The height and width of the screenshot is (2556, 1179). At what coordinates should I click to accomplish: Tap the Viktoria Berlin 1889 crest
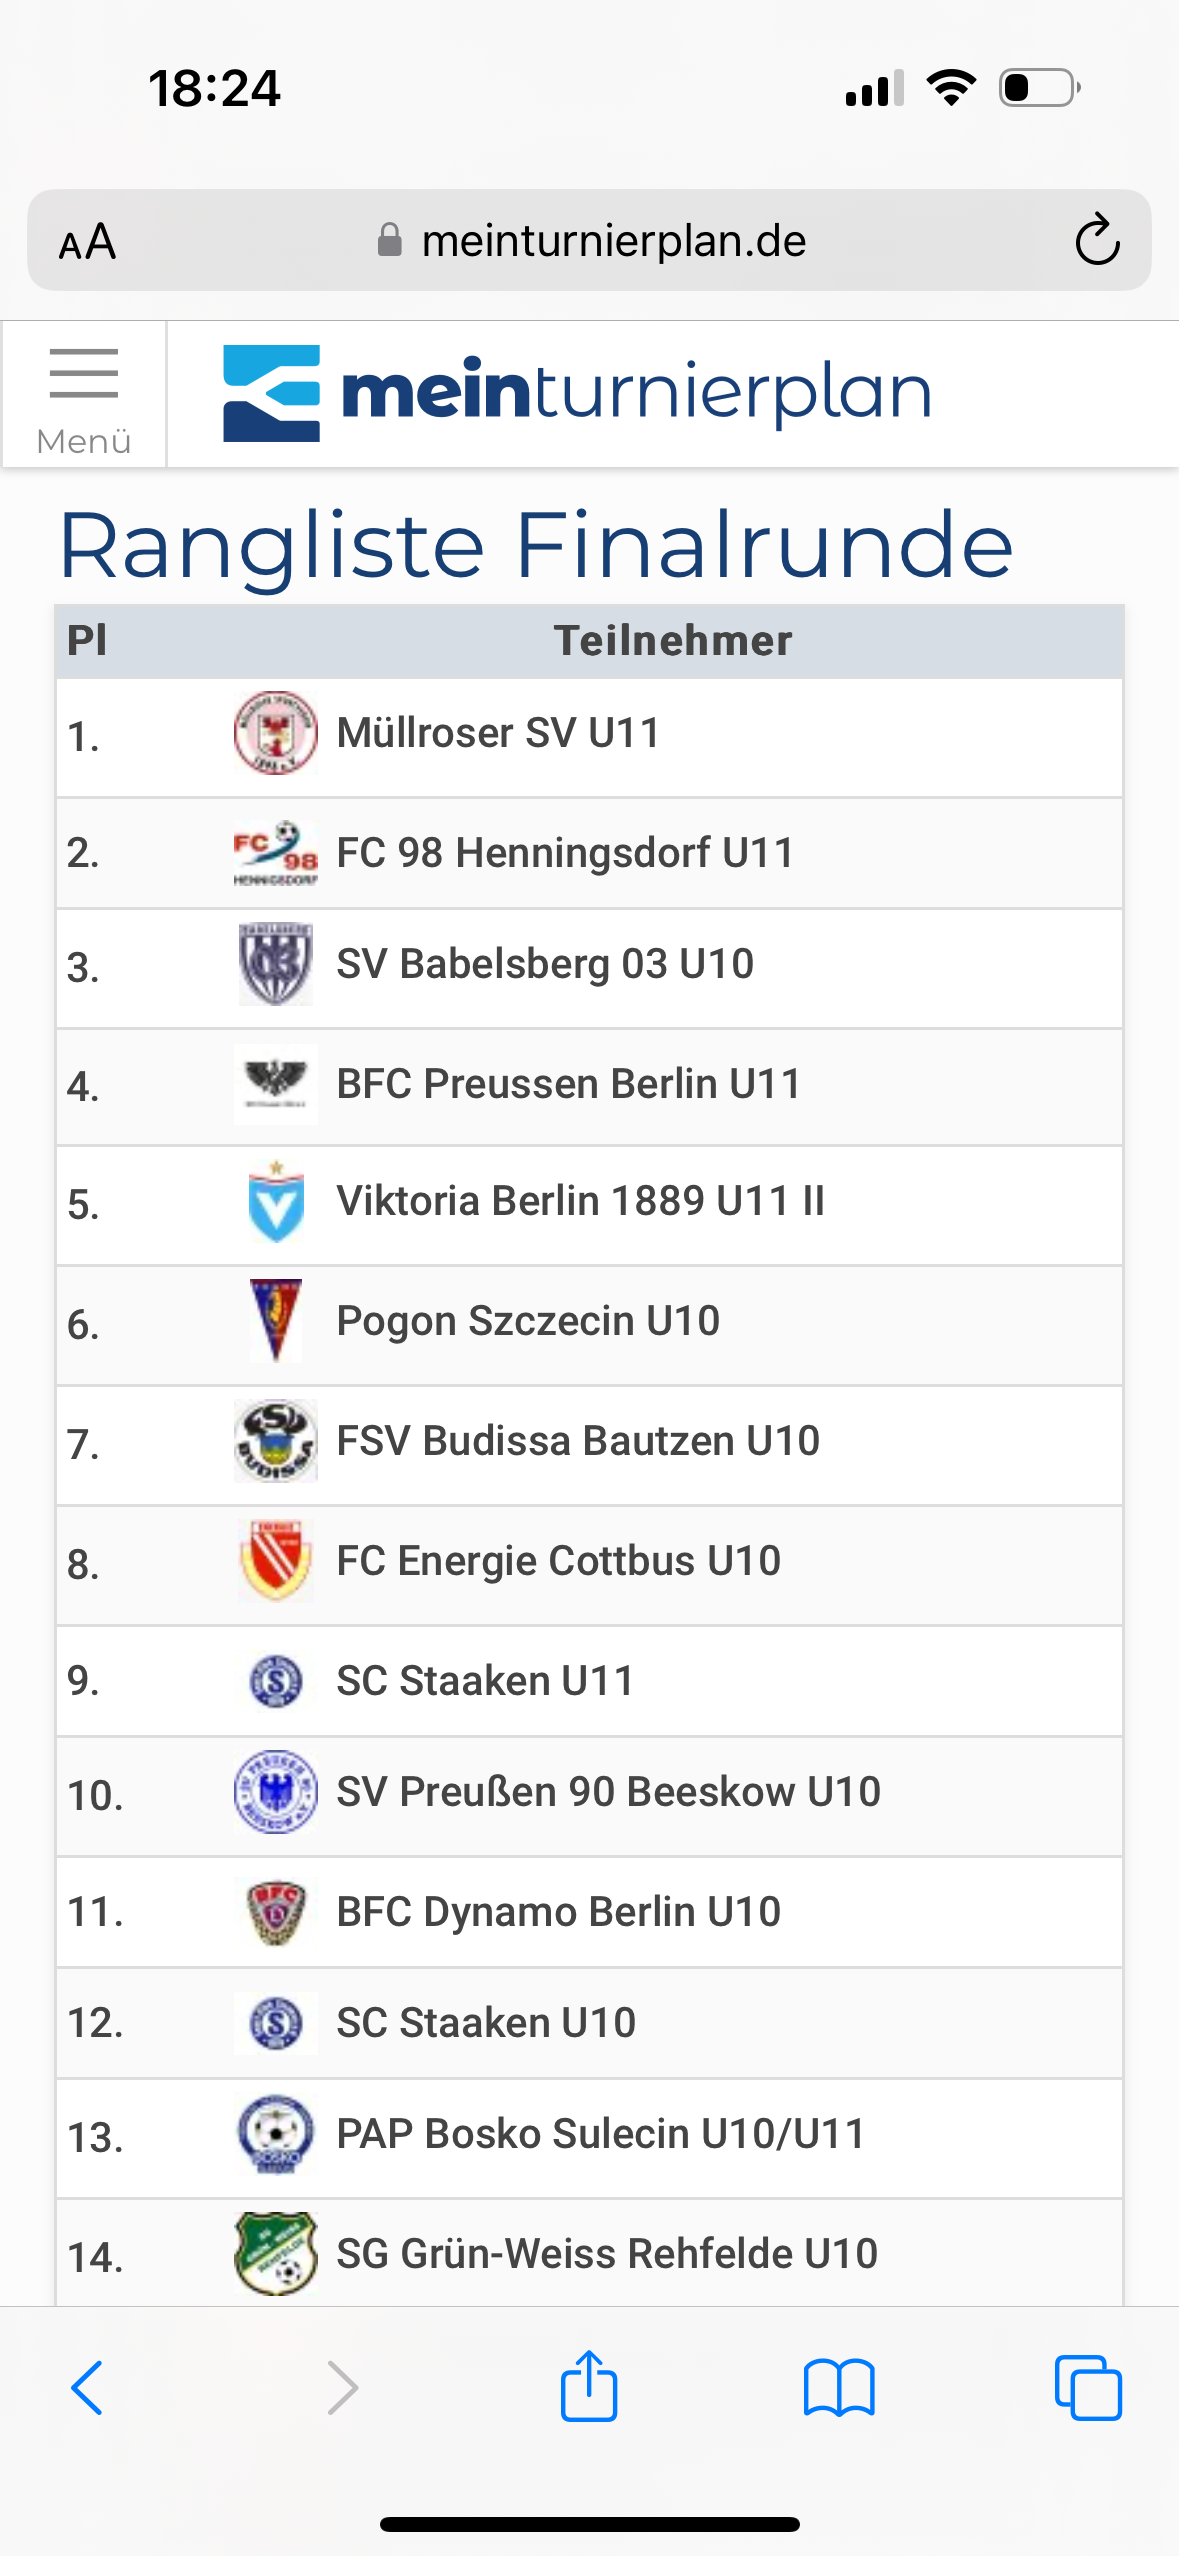[276, 1201]
